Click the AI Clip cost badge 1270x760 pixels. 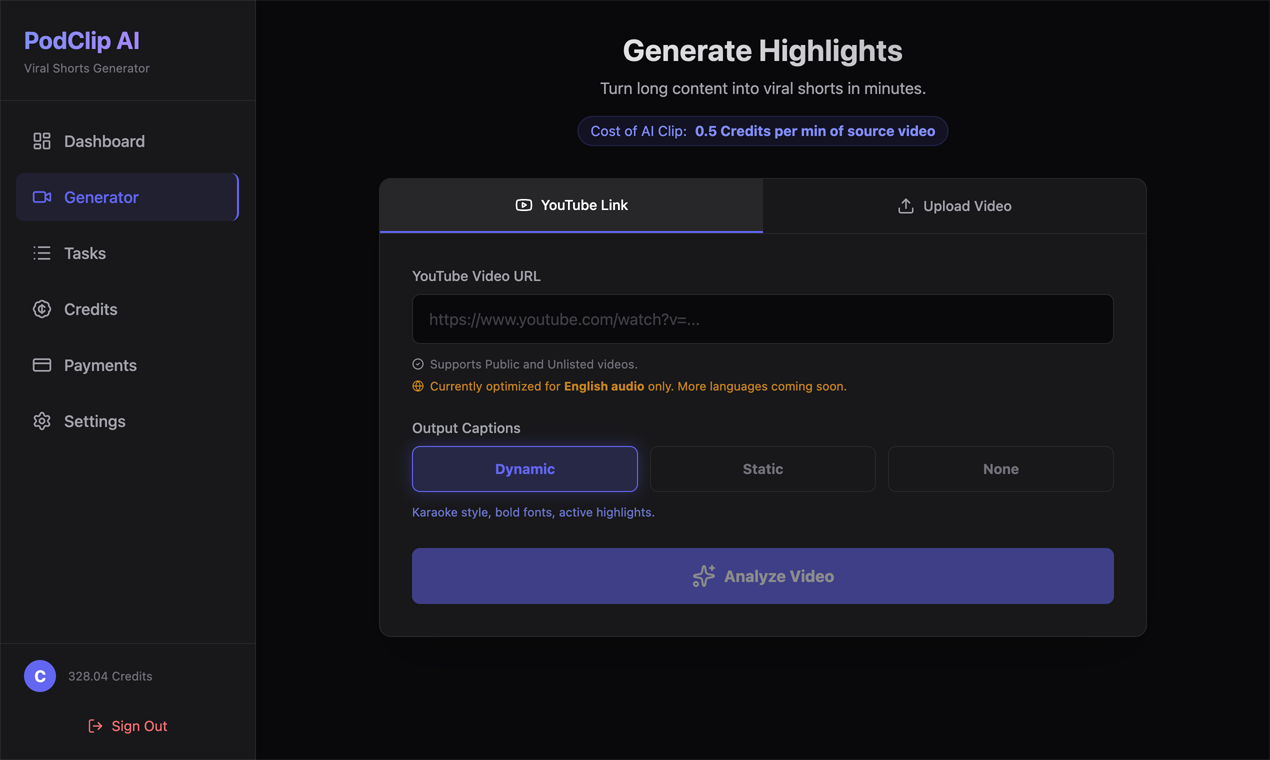762,131
